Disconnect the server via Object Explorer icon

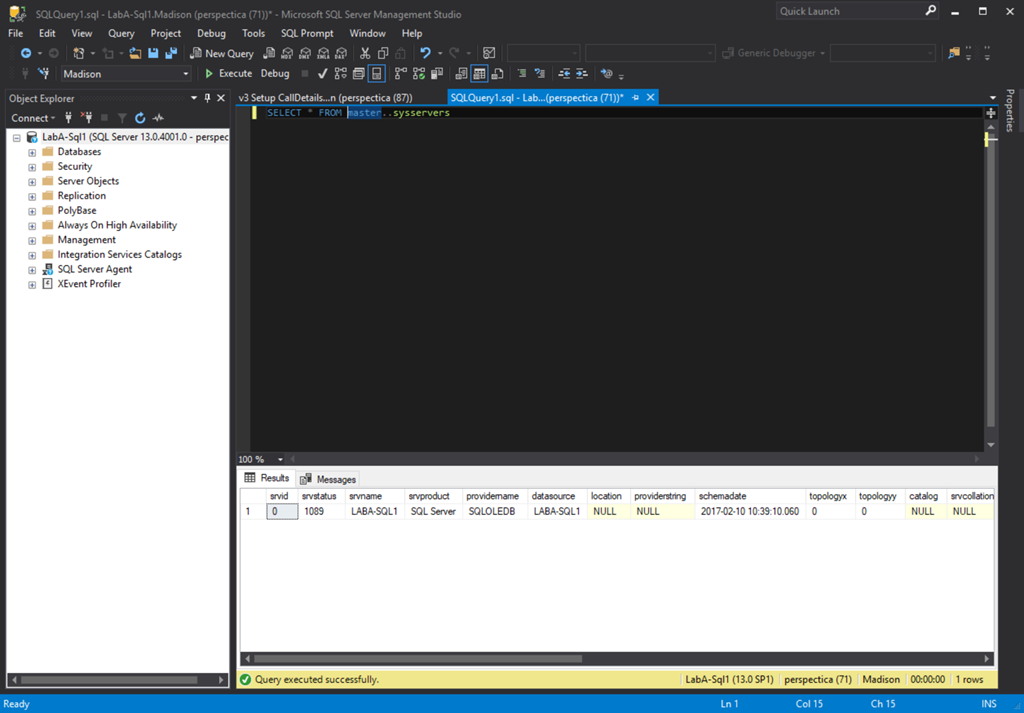tap(88, 117)
